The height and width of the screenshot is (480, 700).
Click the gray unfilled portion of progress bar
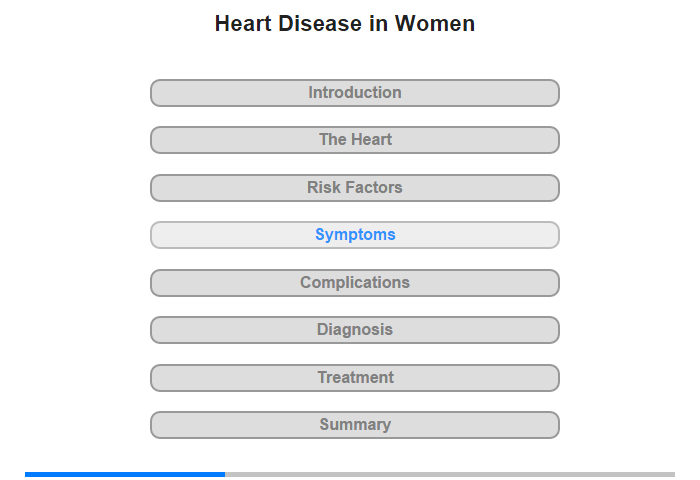point(450,474)
